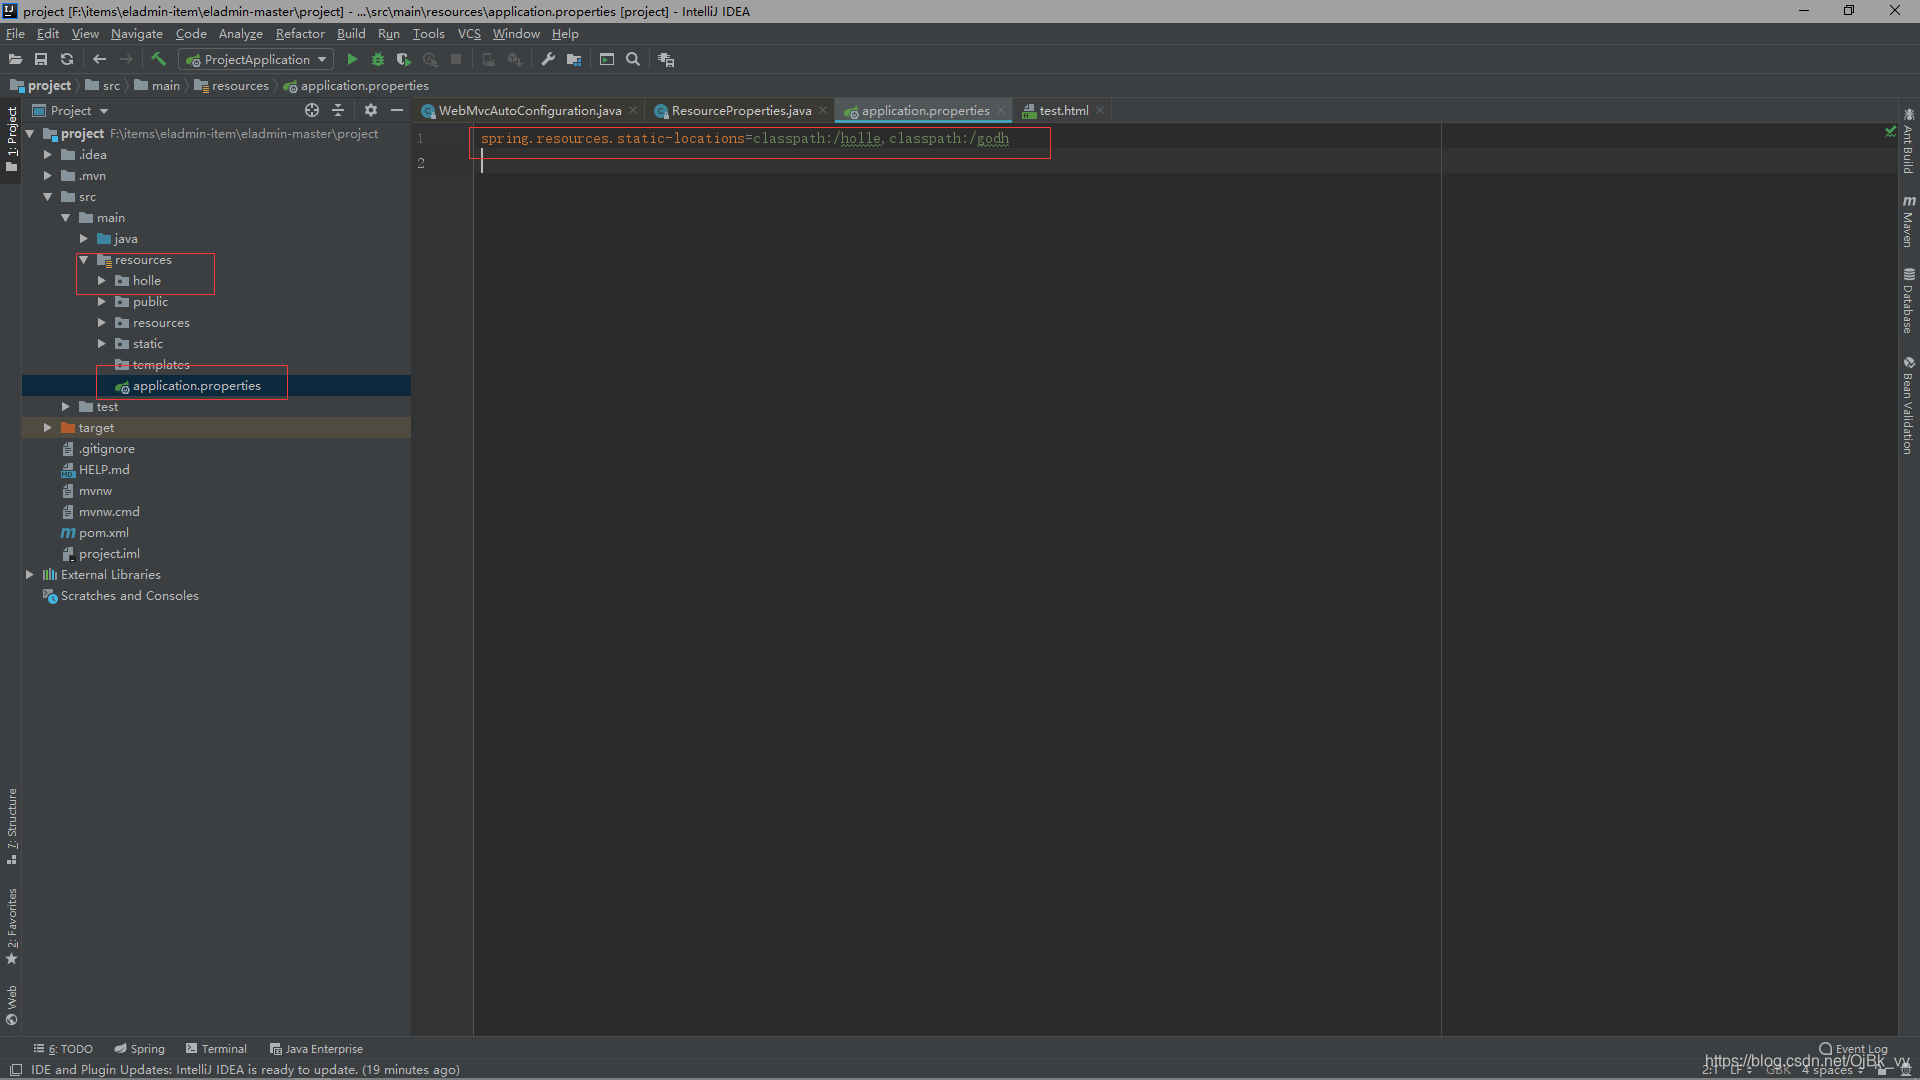Open Project Structure toolbar icon

click(x=574, y=60)
